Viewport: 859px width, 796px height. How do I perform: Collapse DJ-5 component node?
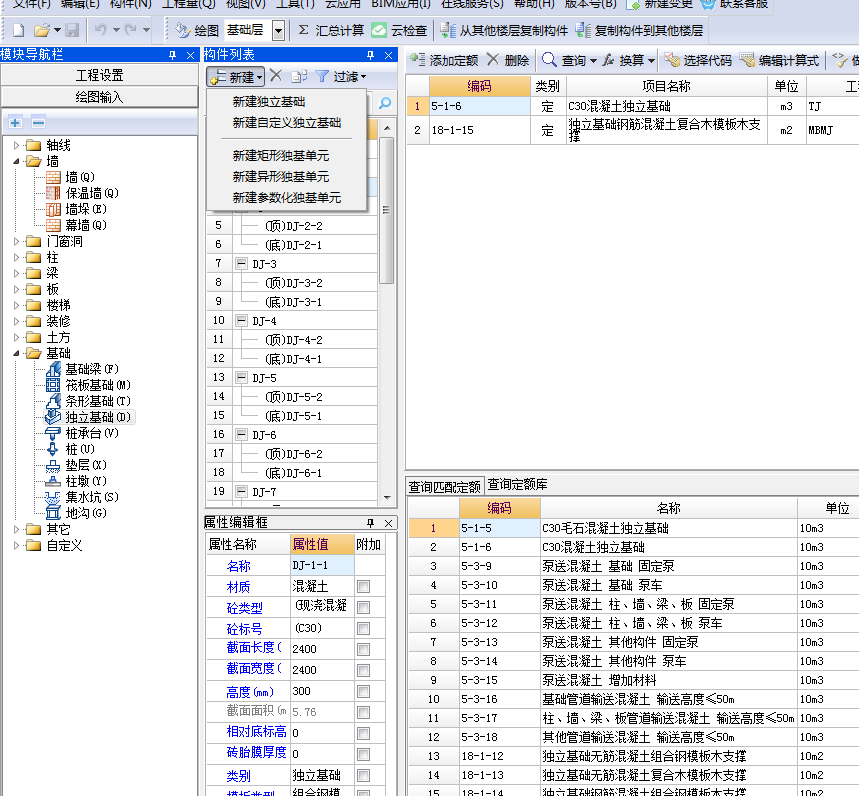pyautogui.click(x=241, y=377)
